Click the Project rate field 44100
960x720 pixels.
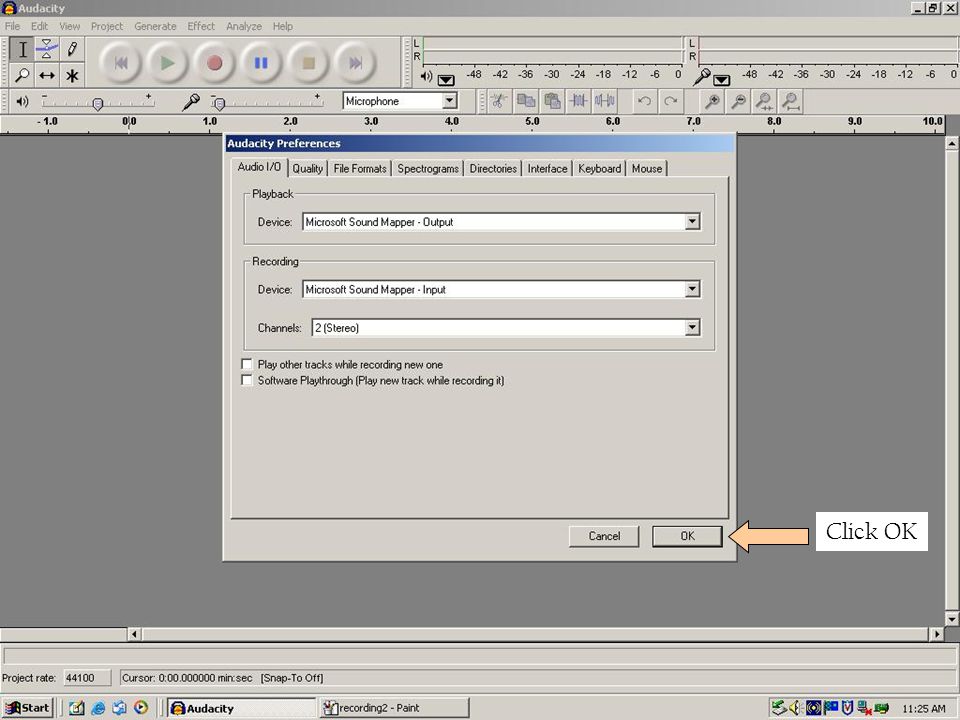pyautogui.click(x=87, y=678)
